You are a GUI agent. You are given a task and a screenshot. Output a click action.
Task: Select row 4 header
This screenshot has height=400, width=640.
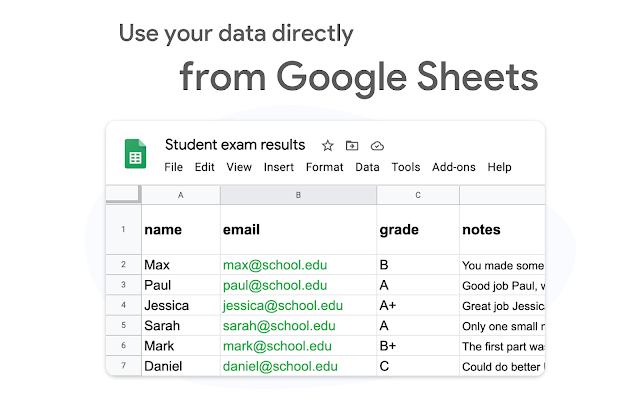click(x=123, y=305)
